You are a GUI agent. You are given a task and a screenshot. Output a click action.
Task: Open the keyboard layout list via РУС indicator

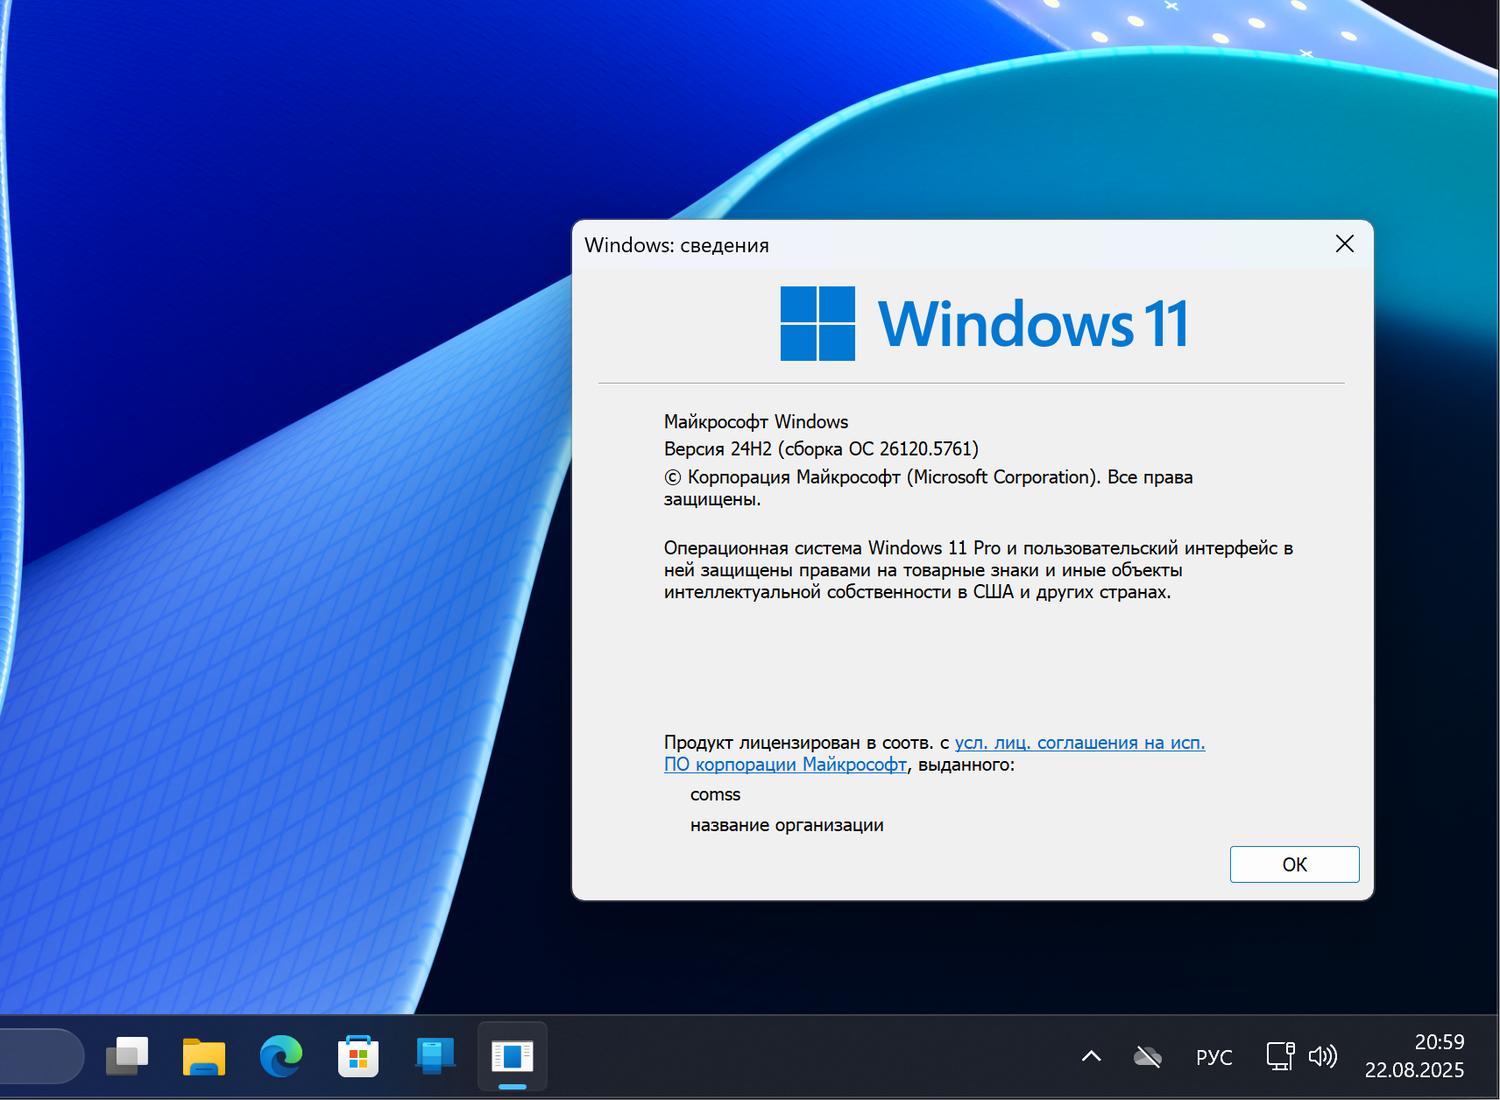[1213, 1056]
